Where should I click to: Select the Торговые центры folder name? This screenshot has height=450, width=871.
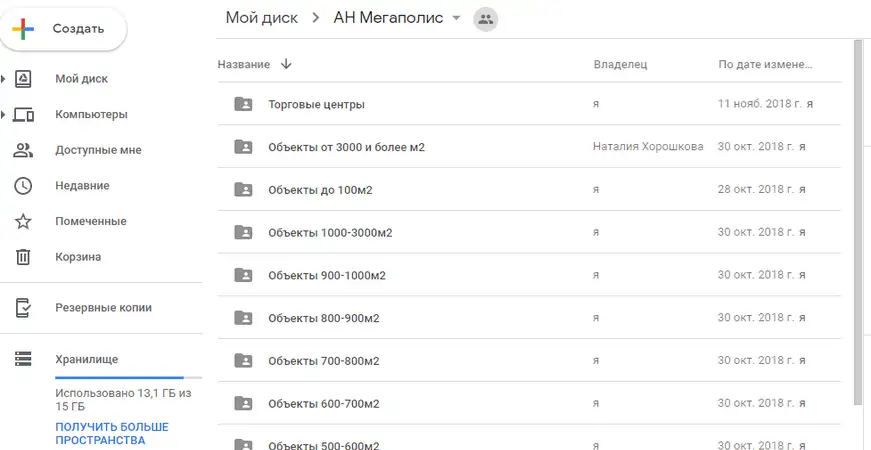(x=317, y=104)
